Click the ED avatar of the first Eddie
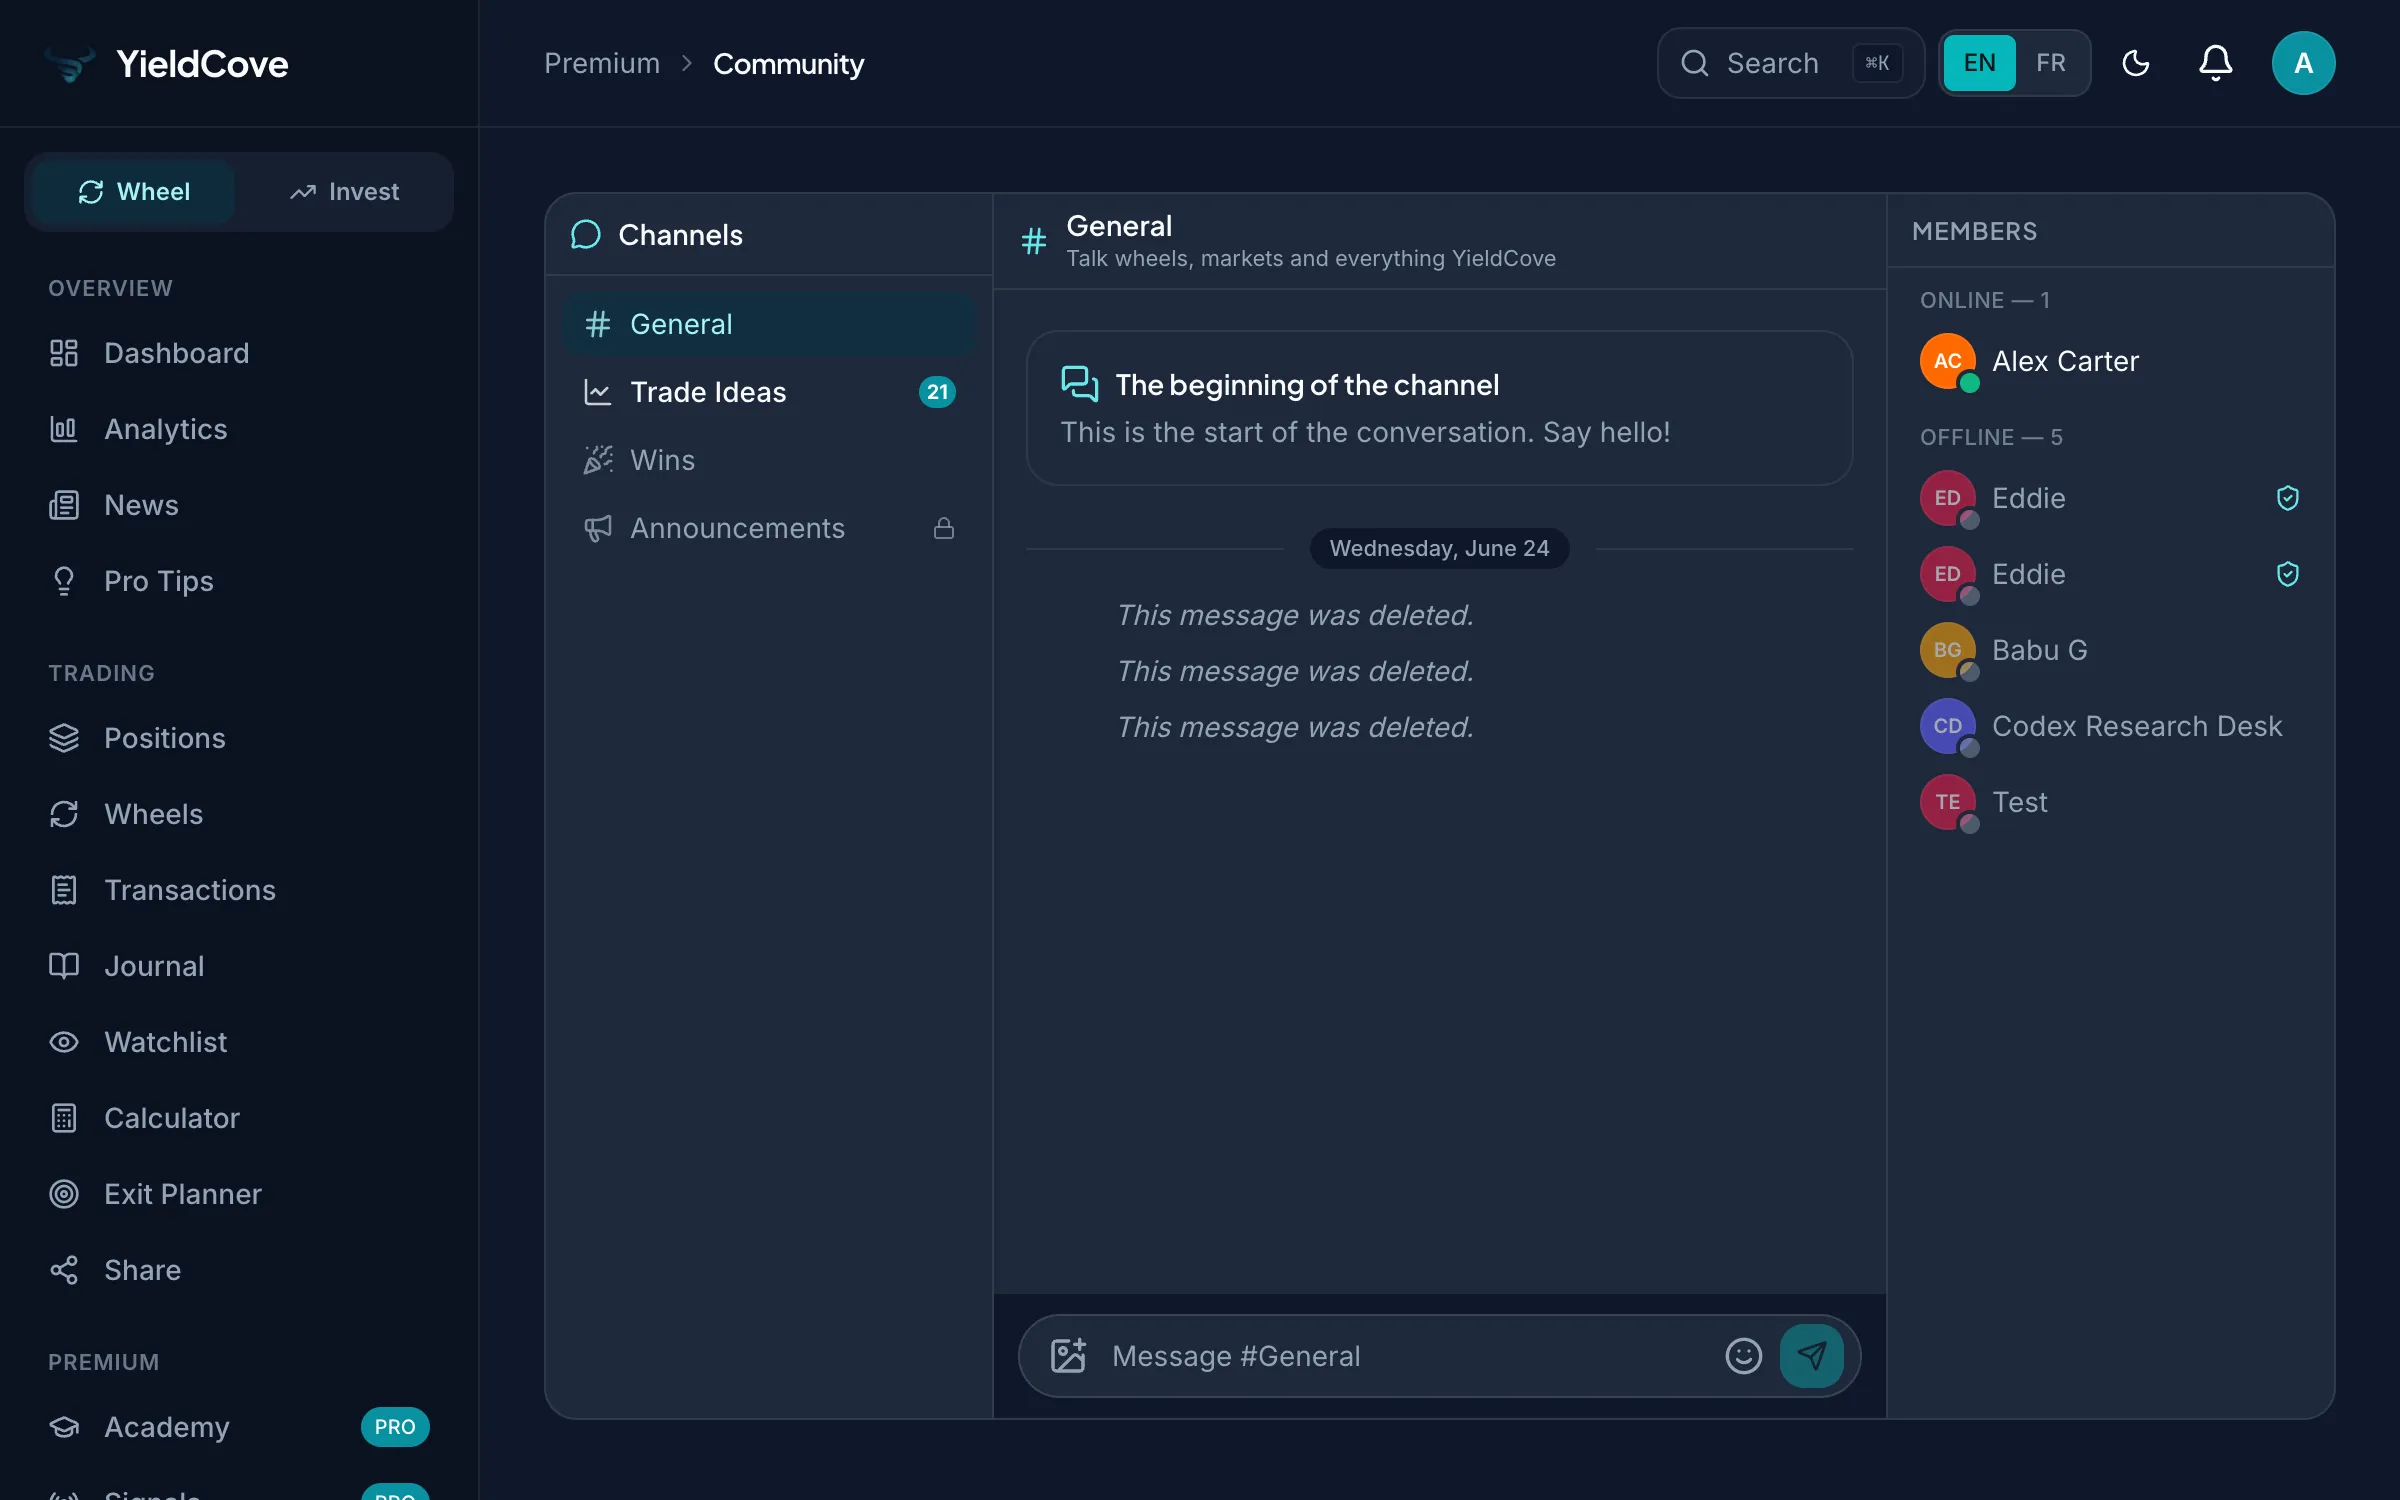This screenshot has height=1500, width=2400. [1948, 498]
